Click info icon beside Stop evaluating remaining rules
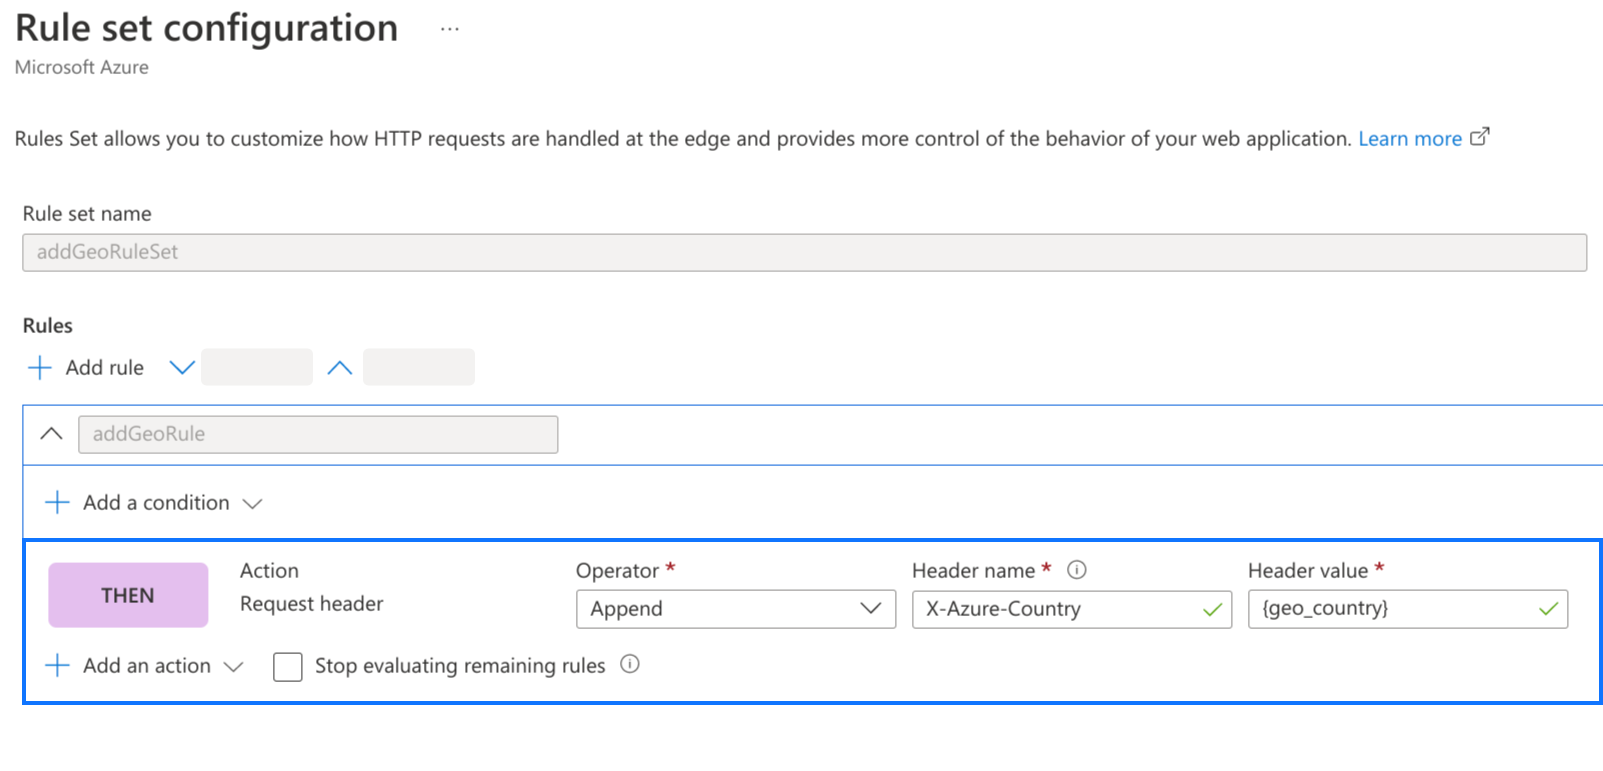The width and height of the screenshot is (1603, 771). [x=629, y=664]
